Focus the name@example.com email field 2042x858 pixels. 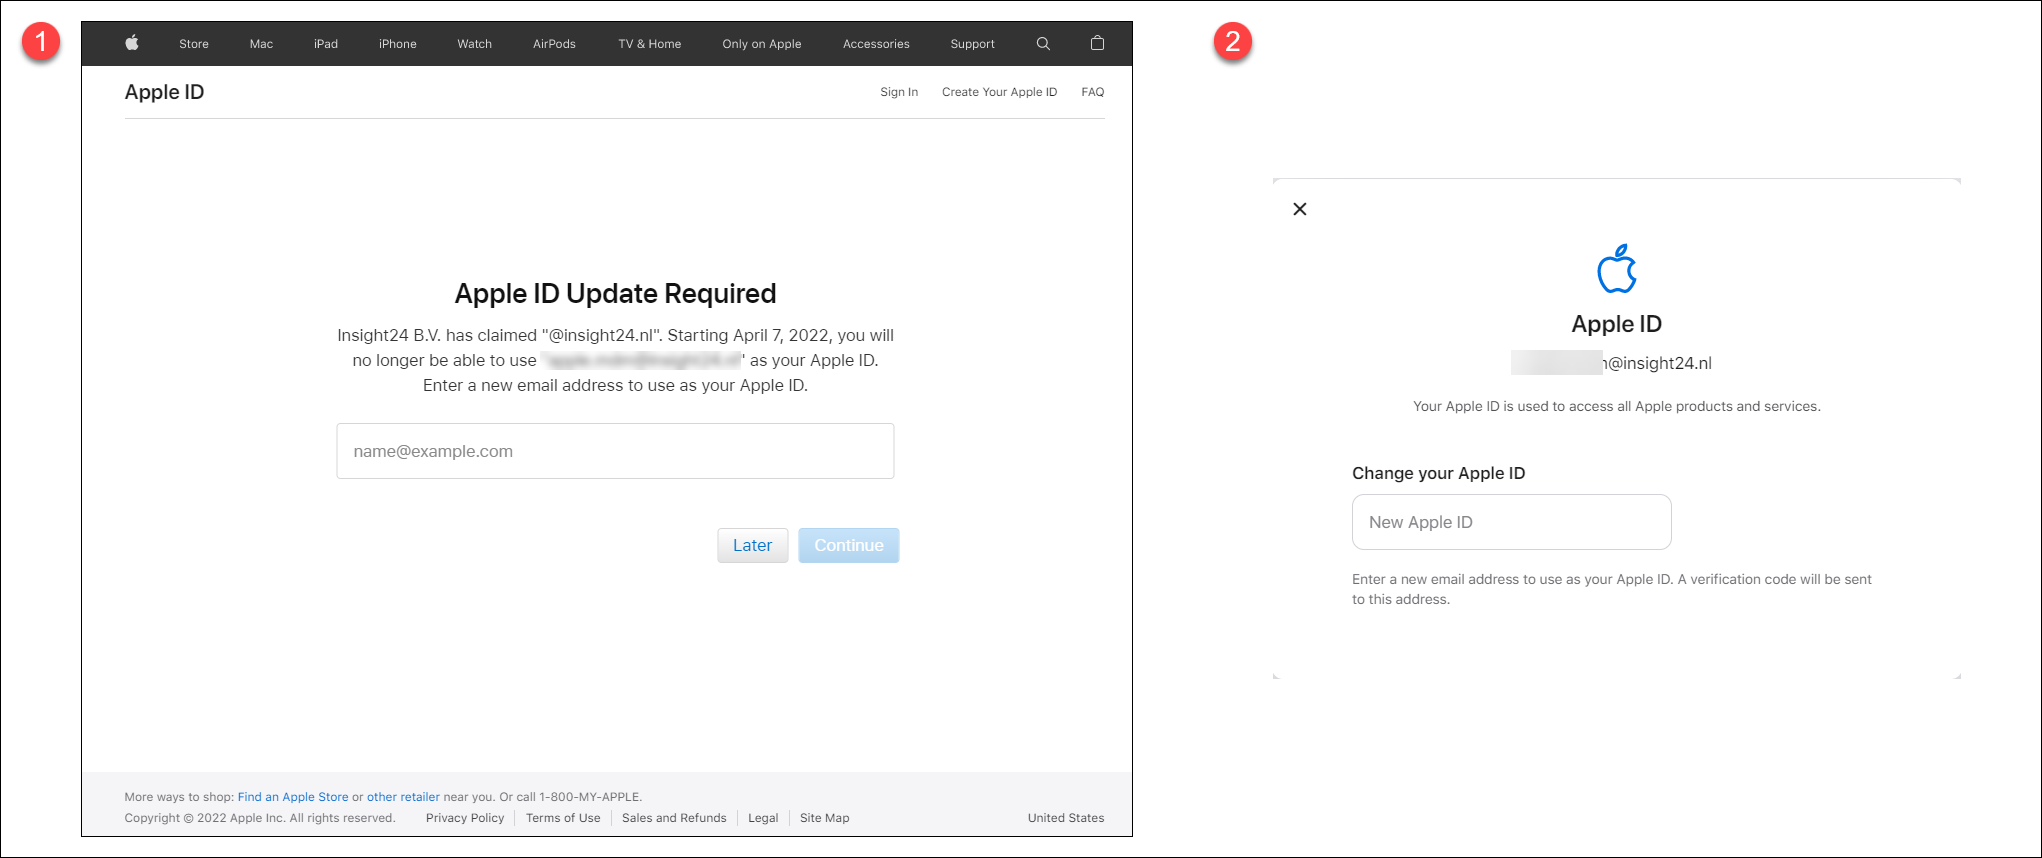pyautogui.click(x=615, y=451)
